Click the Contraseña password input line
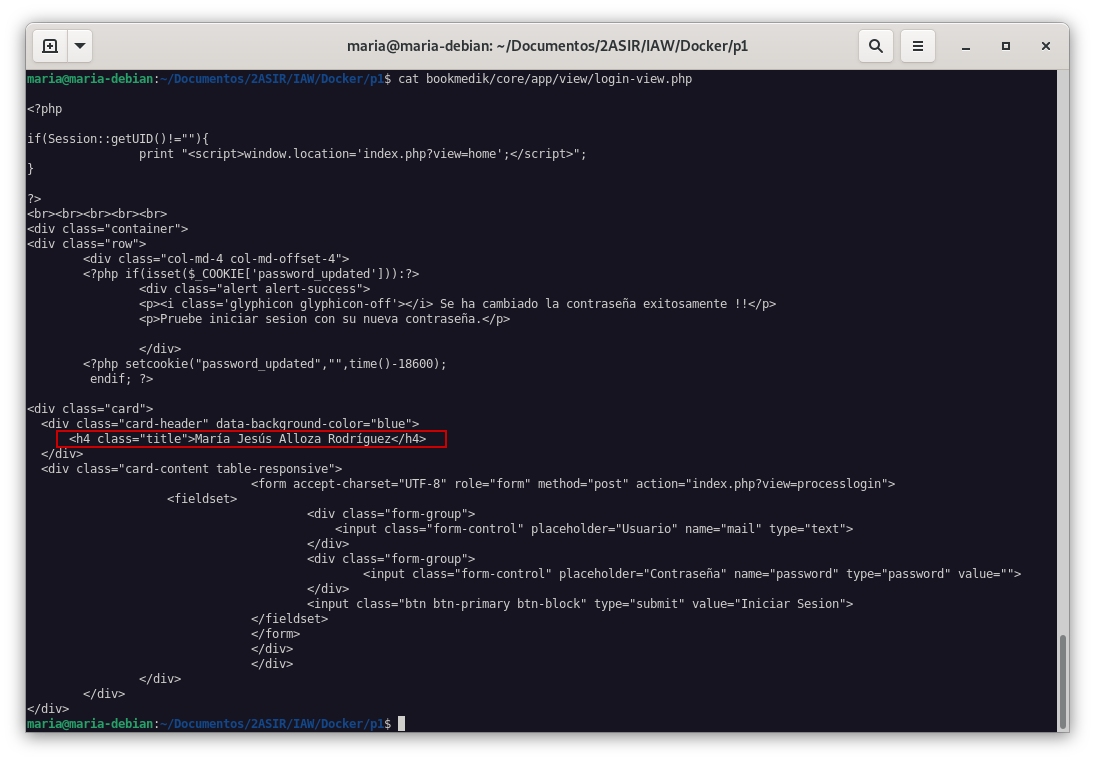This screenshot has height=761, width=1095. click(691, 574)
